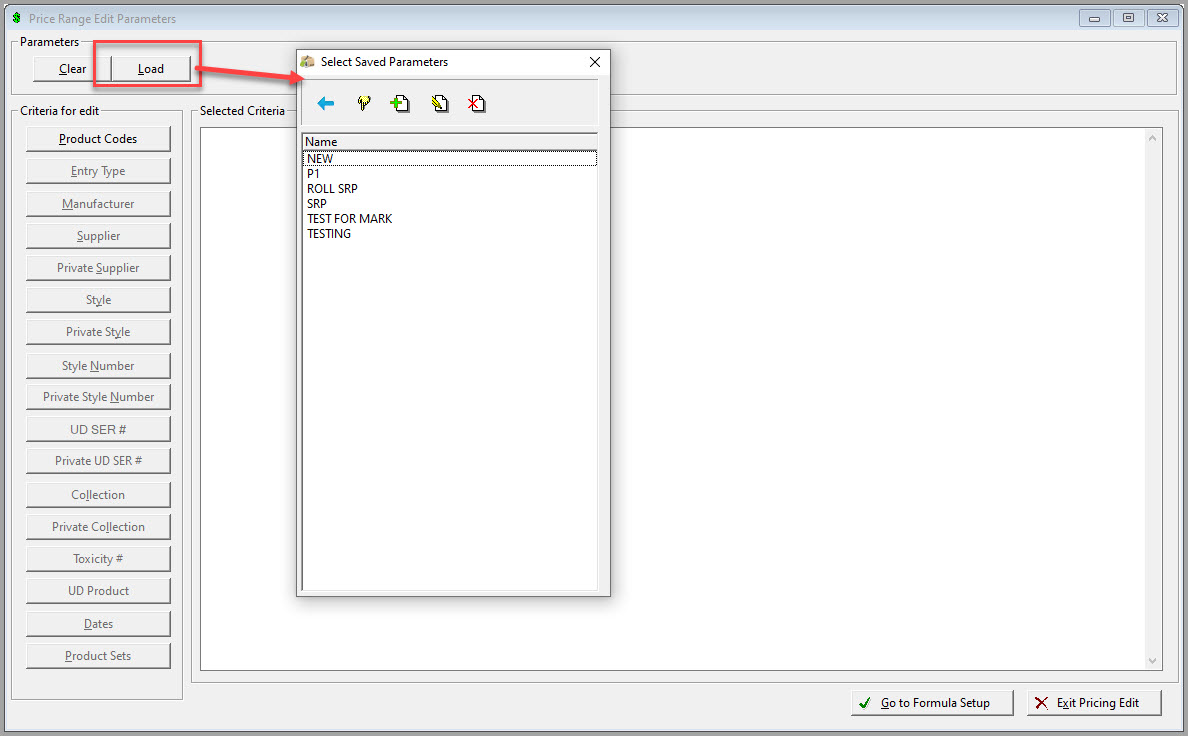
Task: Click the UD Product button
Action: (x=98, y=591)
